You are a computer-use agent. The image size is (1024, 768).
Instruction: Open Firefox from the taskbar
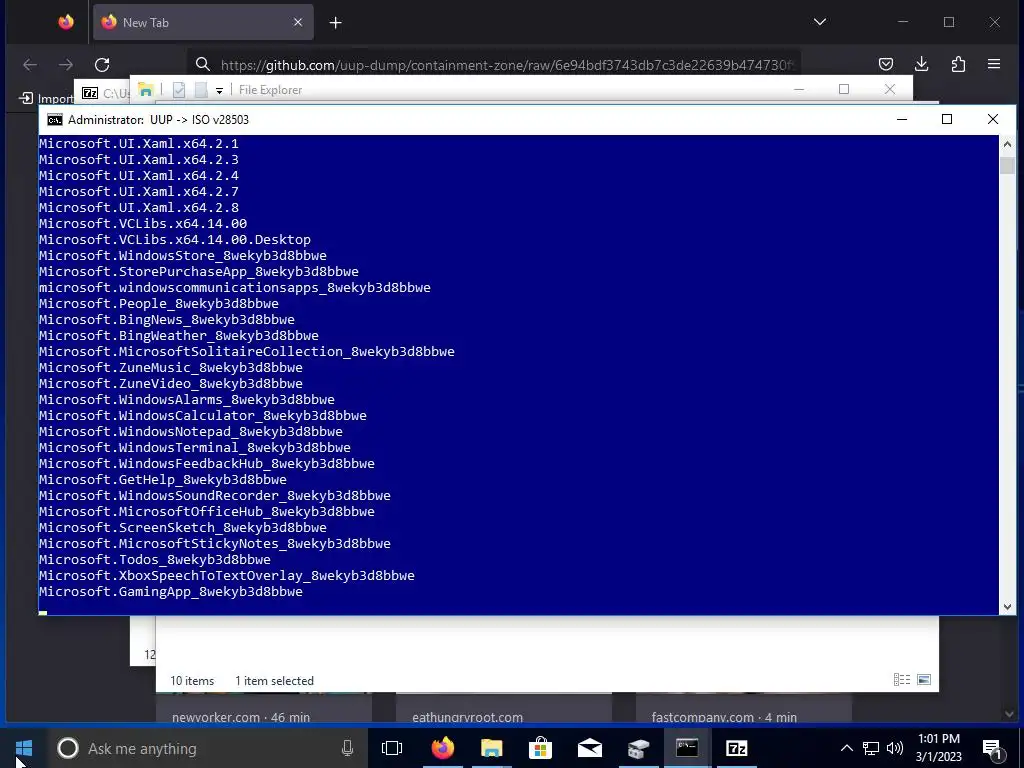(x=442, y=748)
